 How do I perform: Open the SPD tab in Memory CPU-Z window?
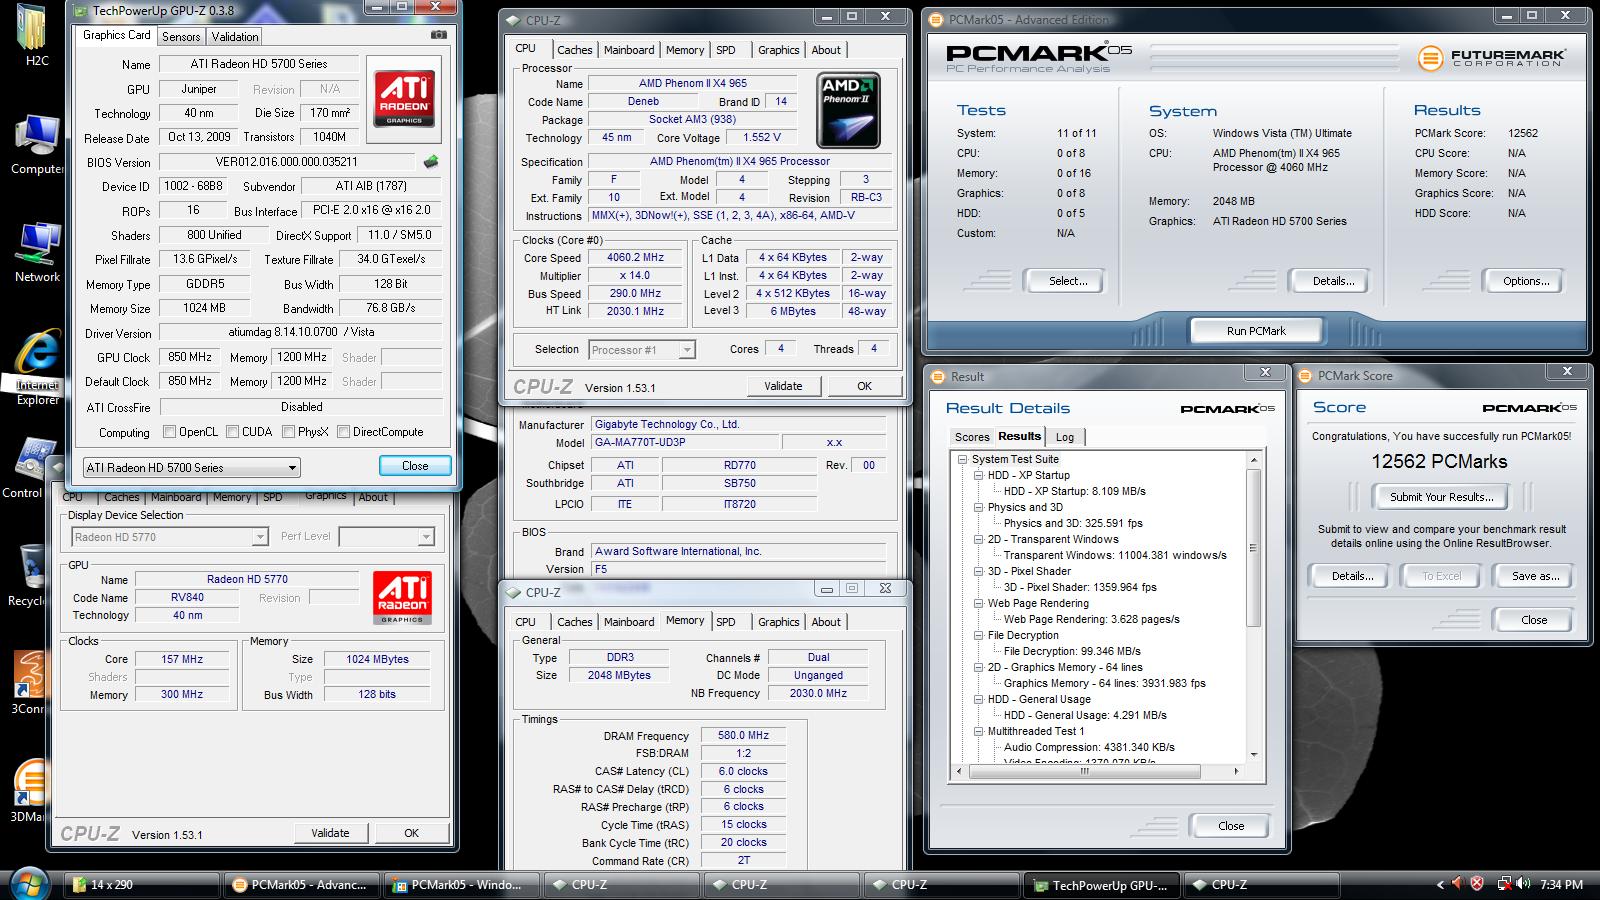pyautogui.click(x=726, y=622)
